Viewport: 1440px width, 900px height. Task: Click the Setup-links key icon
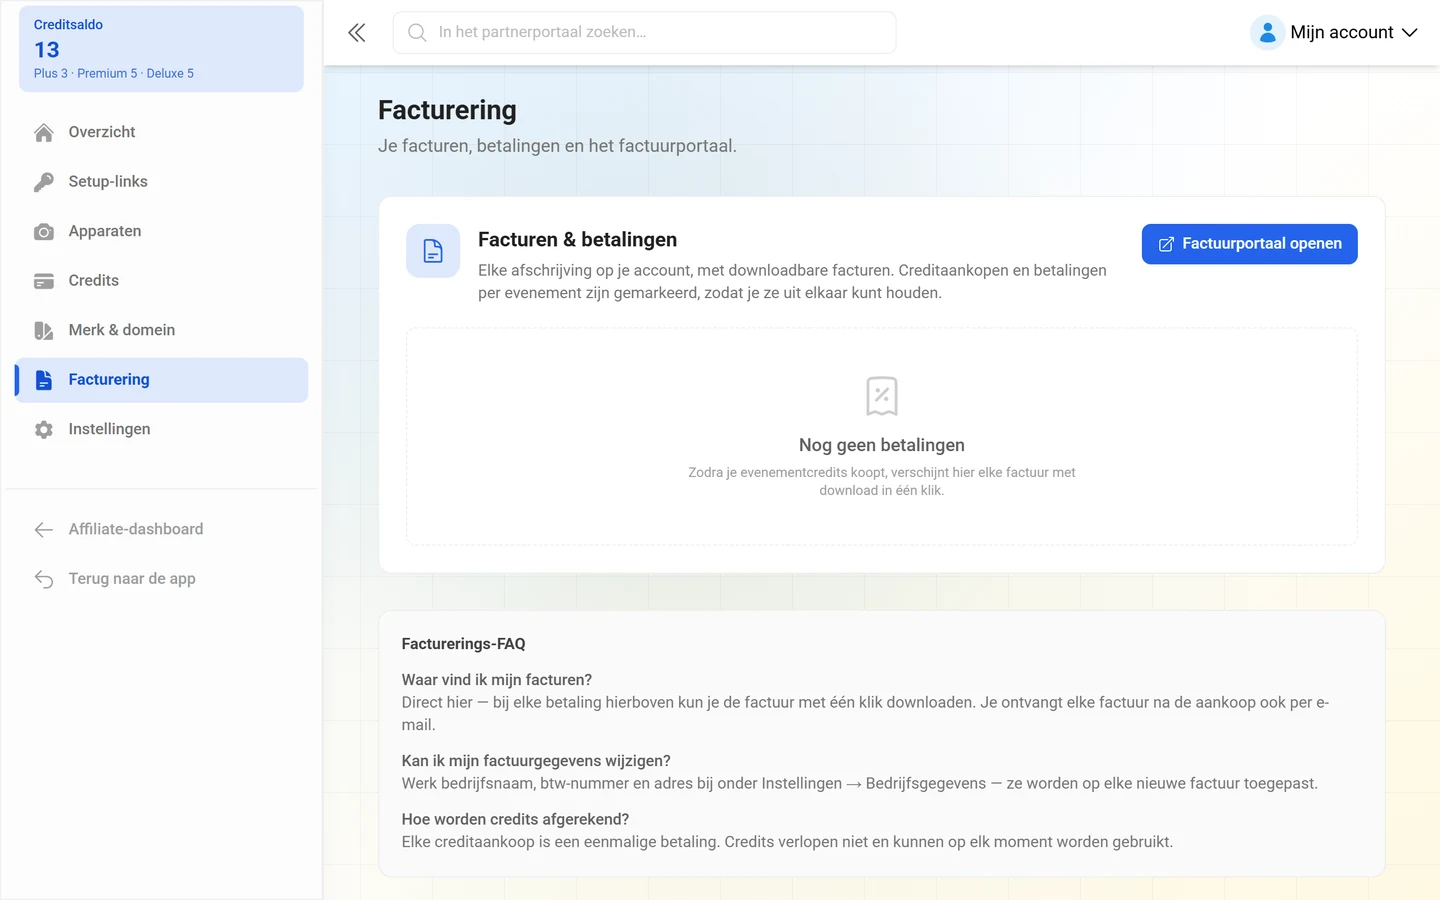[x=44, y=182]
